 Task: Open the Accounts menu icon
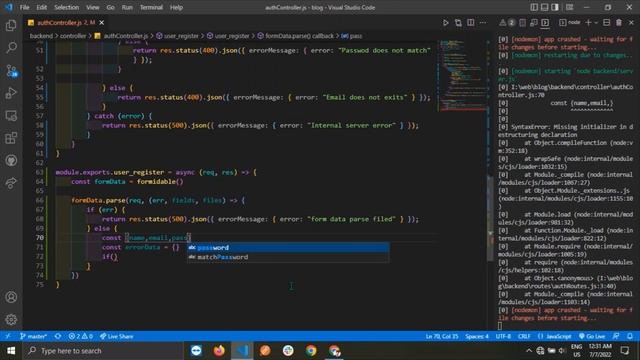pyautogui.click(x=11, y=297)
